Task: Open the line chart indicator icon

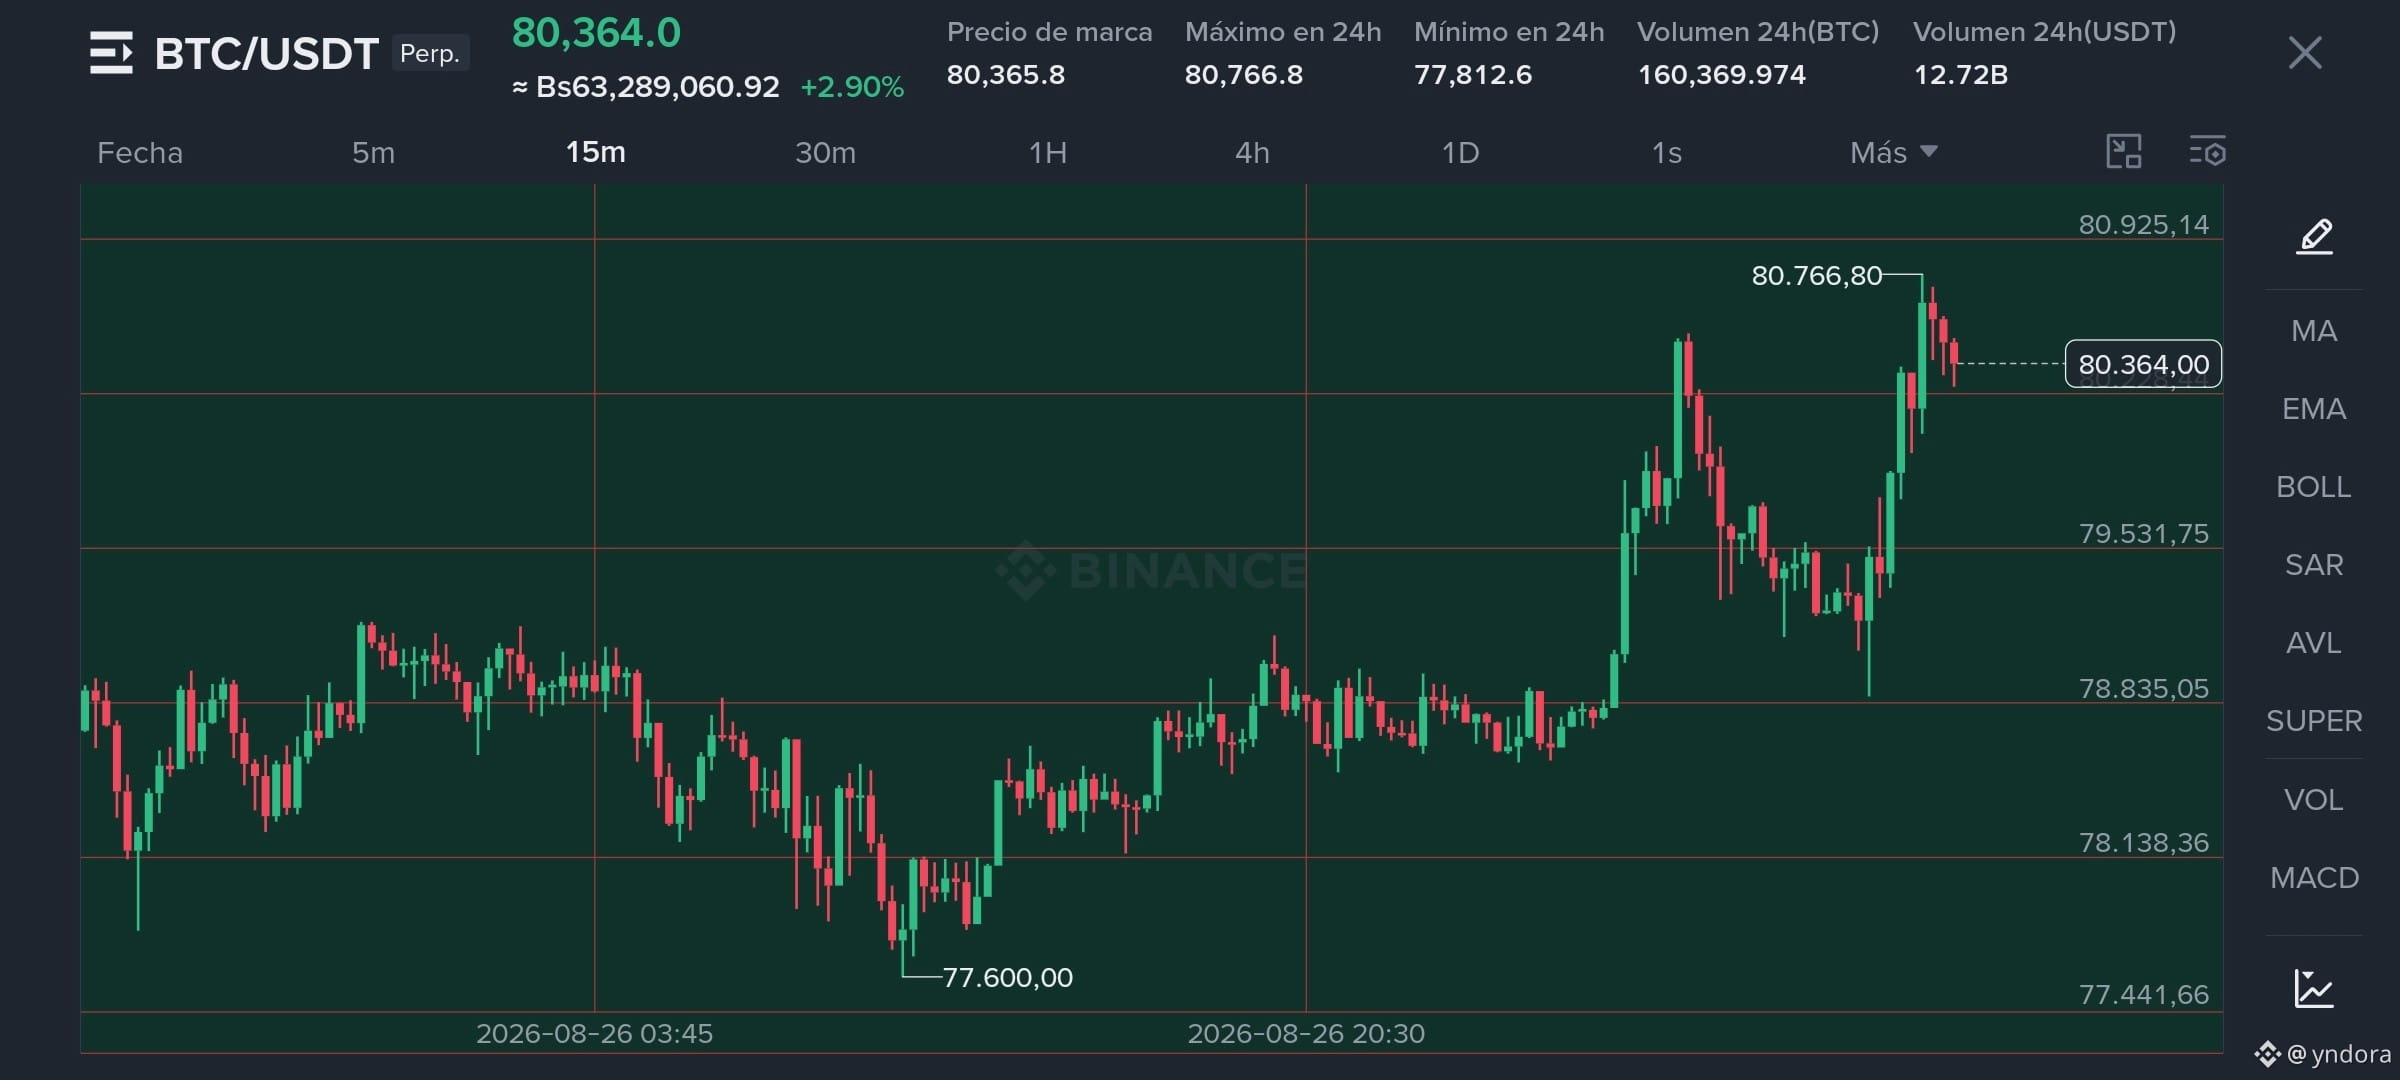Action: click(x=2314, y=989)
